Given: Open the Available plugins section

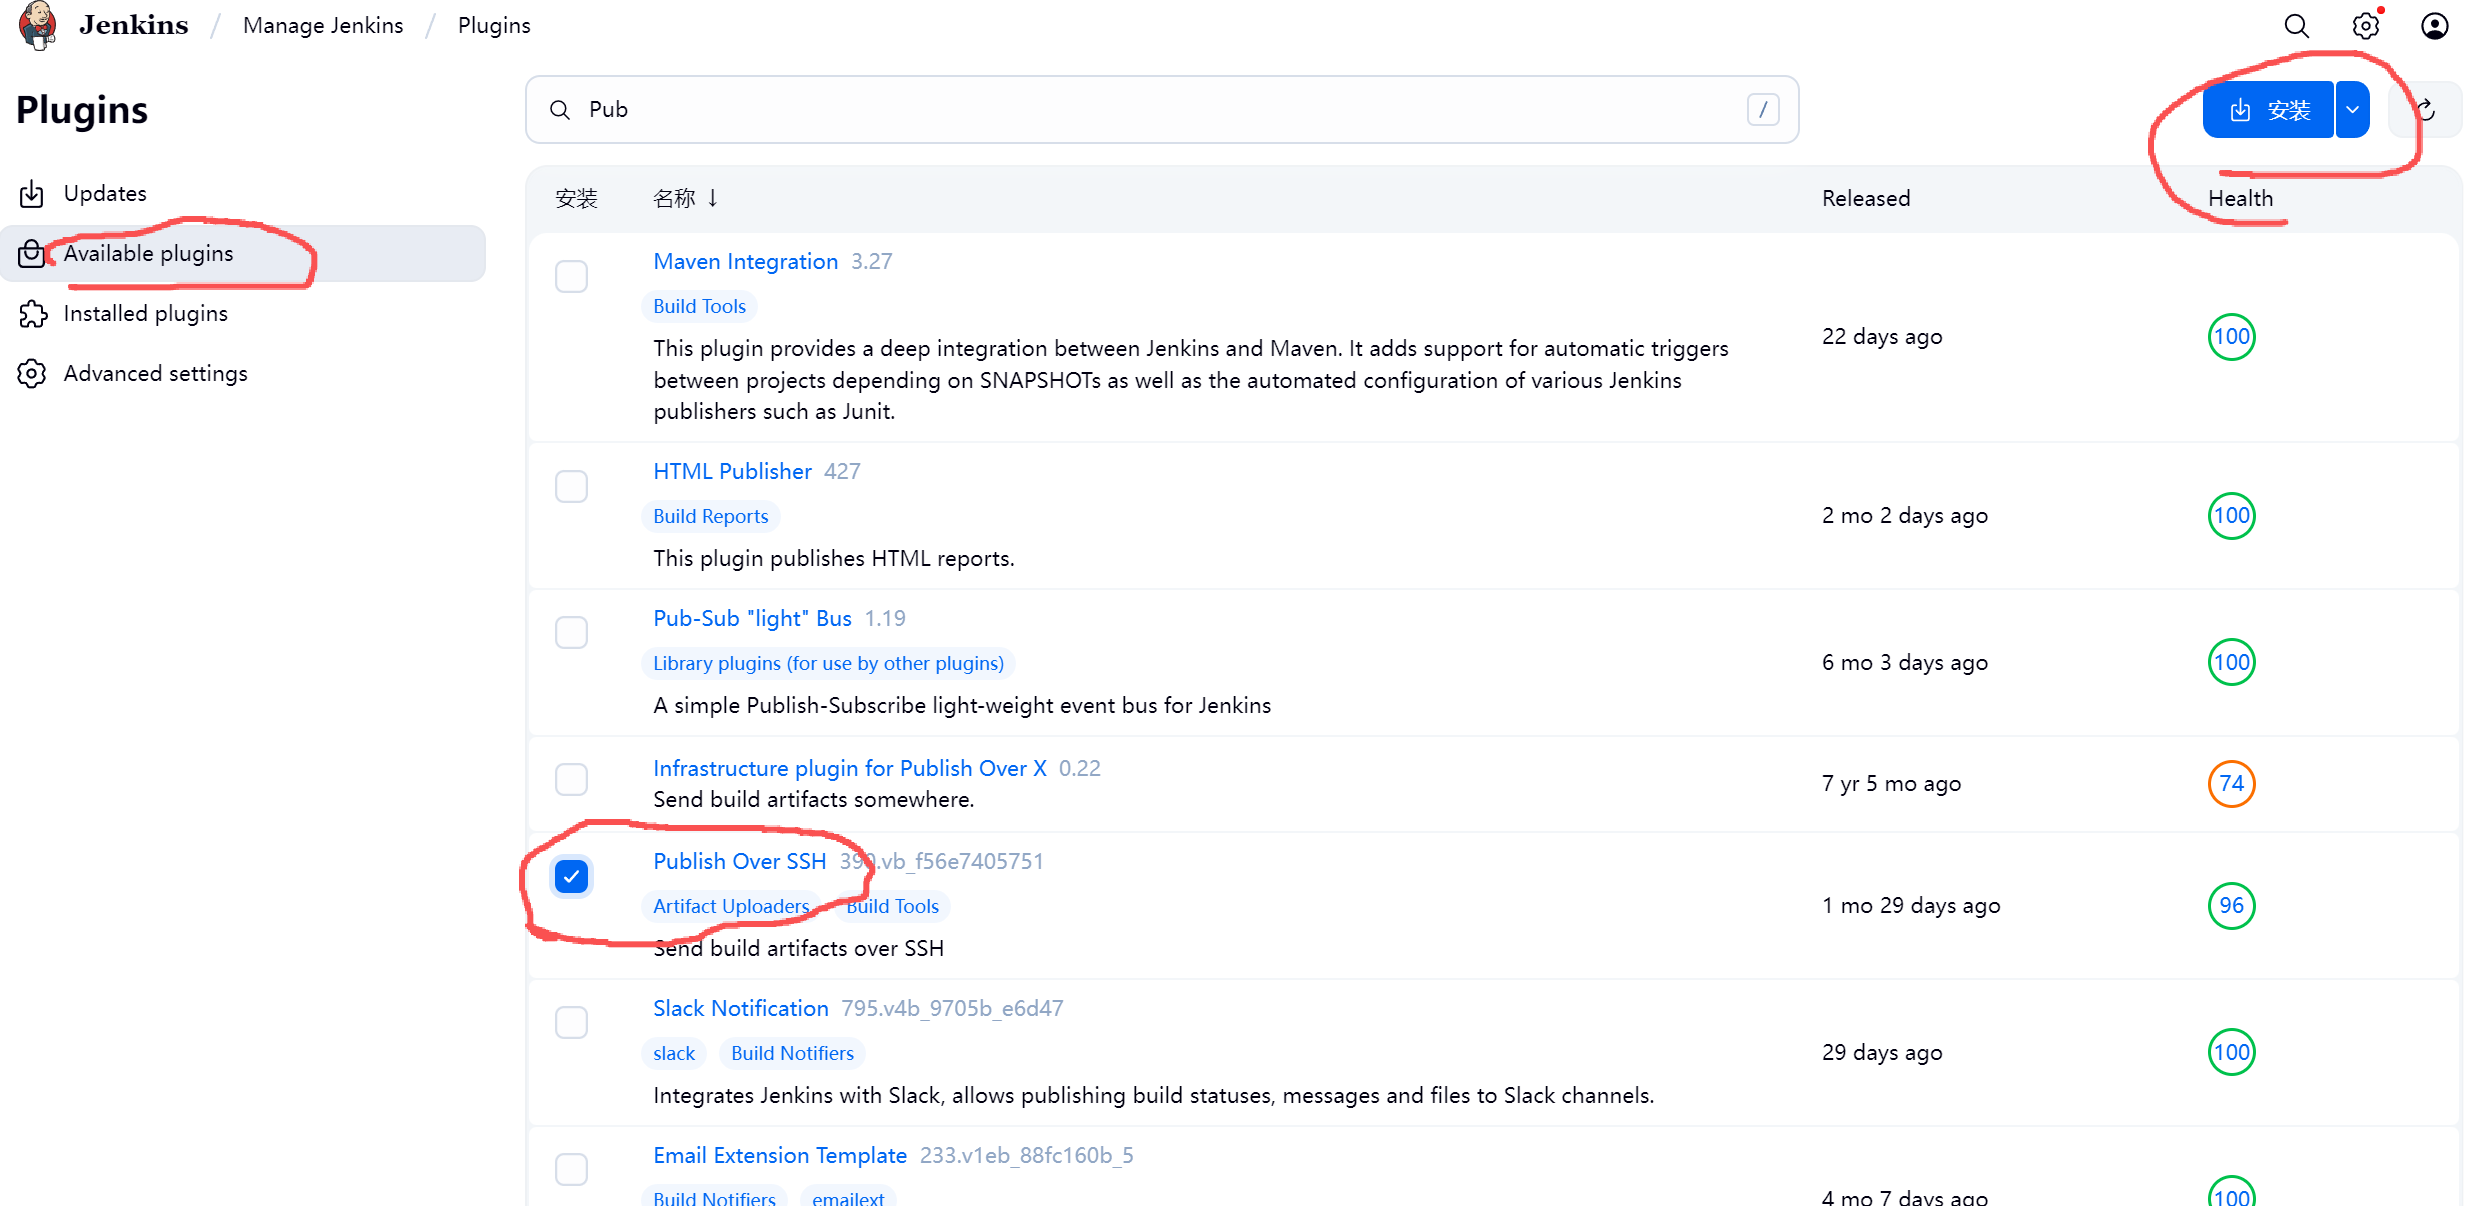Looking at the screenshot, I should tap(243, 254).
